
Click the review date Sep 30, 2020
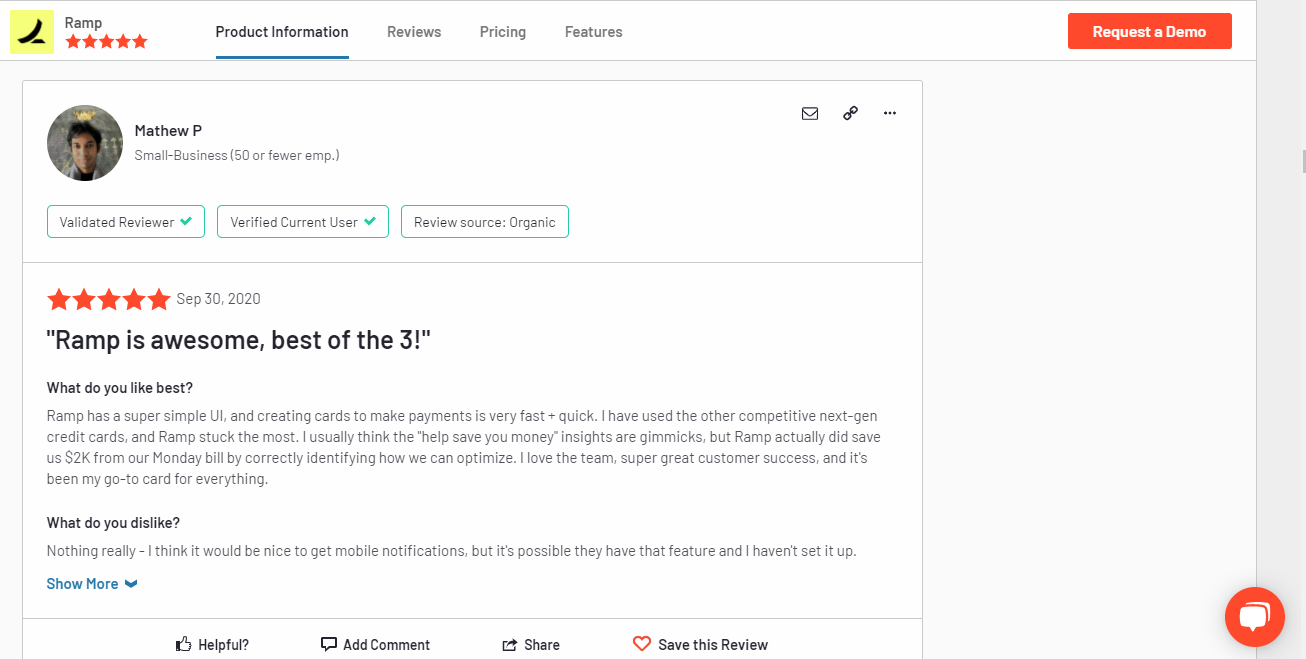click(x=219, y=299)
